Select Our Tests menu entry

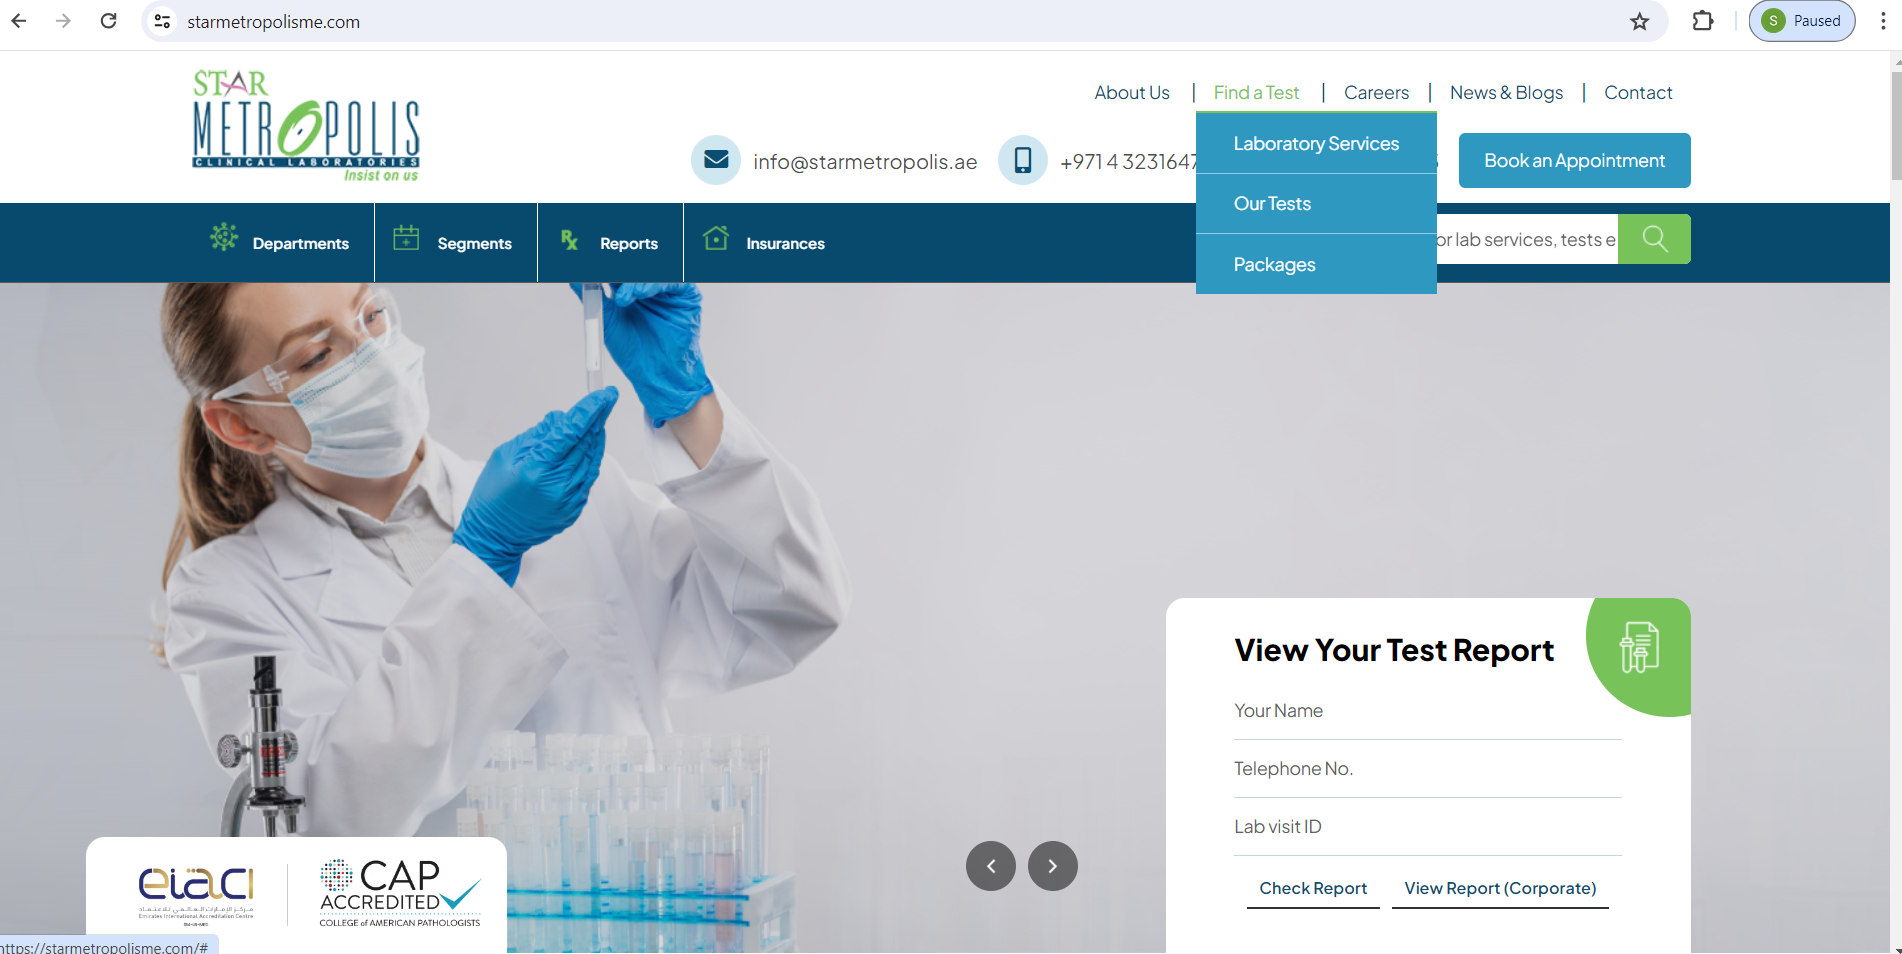(1272, 204)
